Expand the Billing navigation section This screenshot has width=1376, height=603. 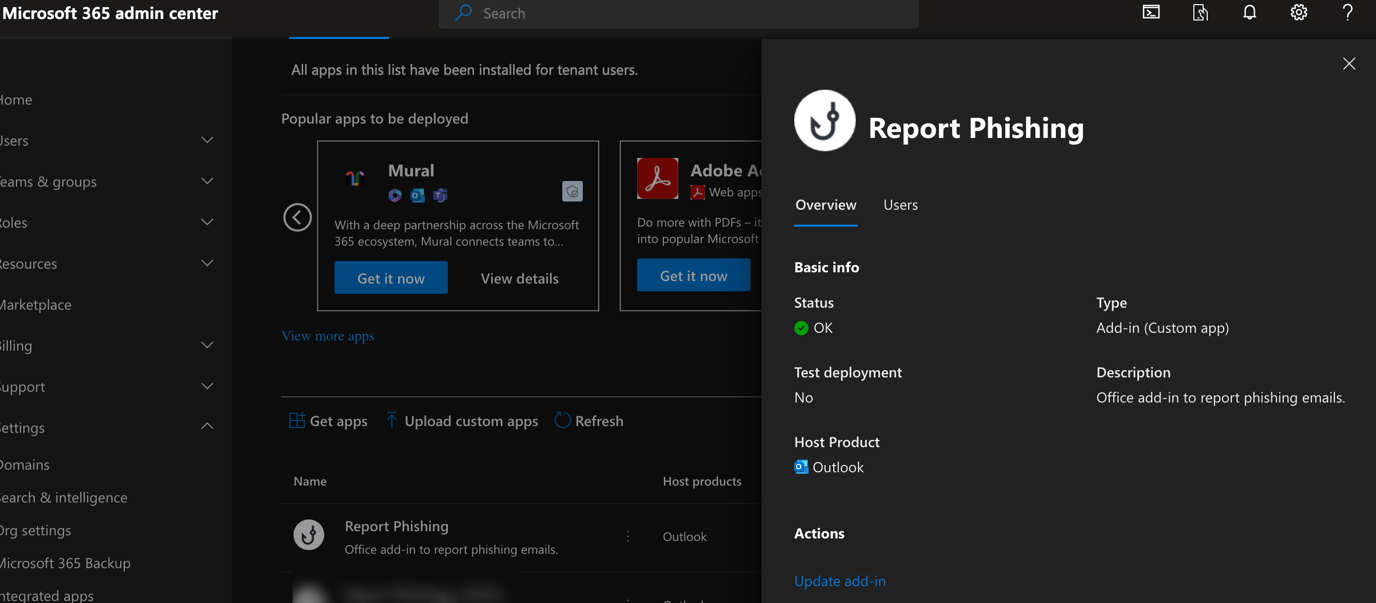(207, 345)
